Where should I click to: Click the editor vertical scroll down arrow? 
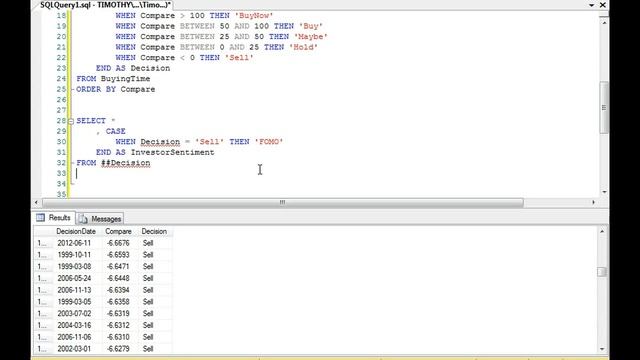click(604, 192)
